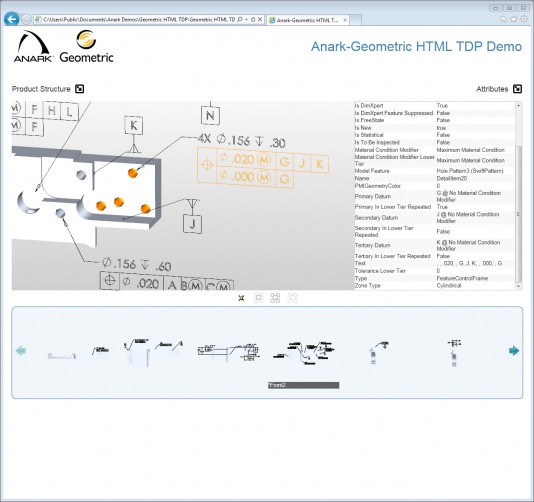Select the 'Secondary Datum' attribute row
This screenshot has width=534, height=502.
point(434,218)
